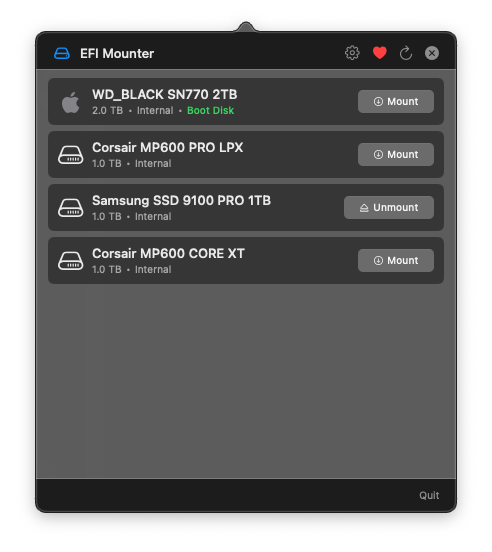Mount the WD_BLACK SN770 2TB EFI partition

click(x=396, y=101)
